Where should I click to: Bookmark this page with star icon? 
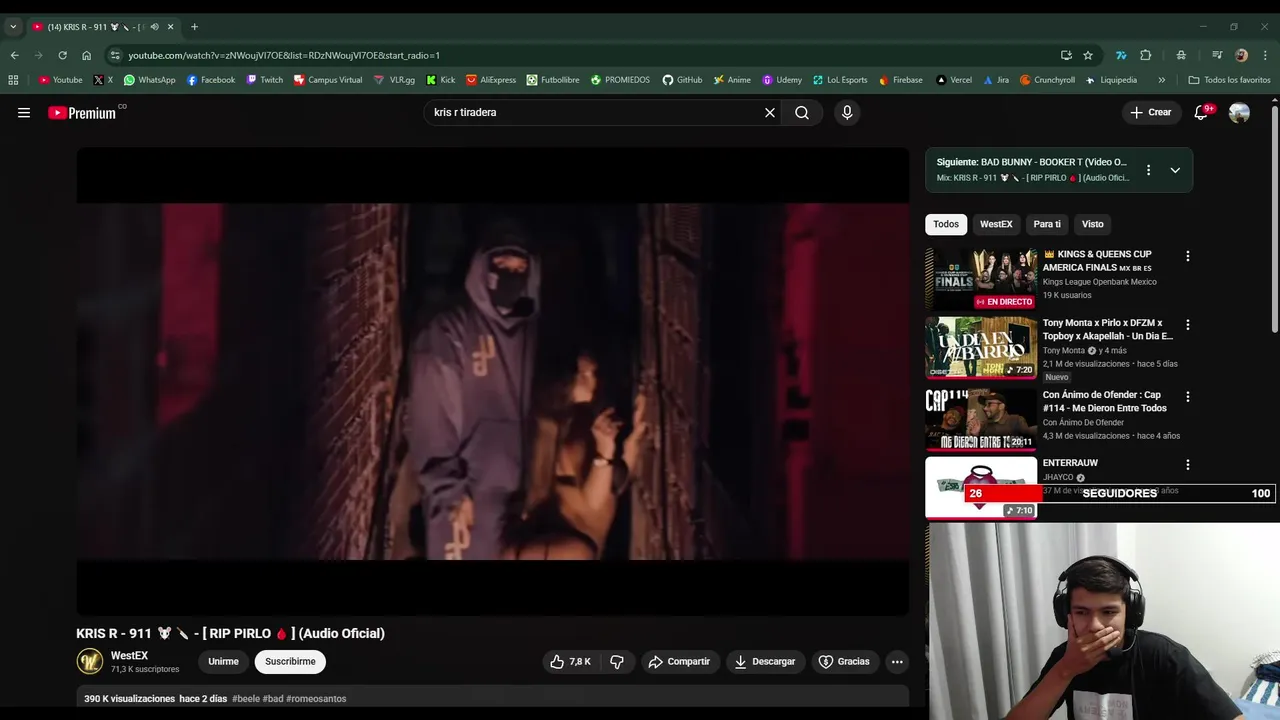pos(1088,55)
